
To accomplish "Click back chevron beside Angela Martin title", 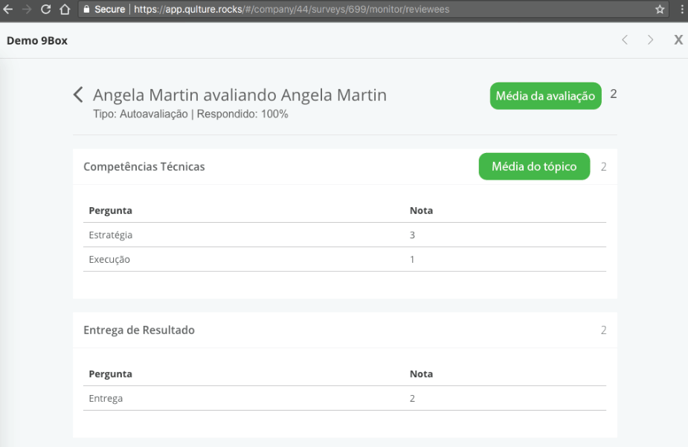I will coord(78,95).
